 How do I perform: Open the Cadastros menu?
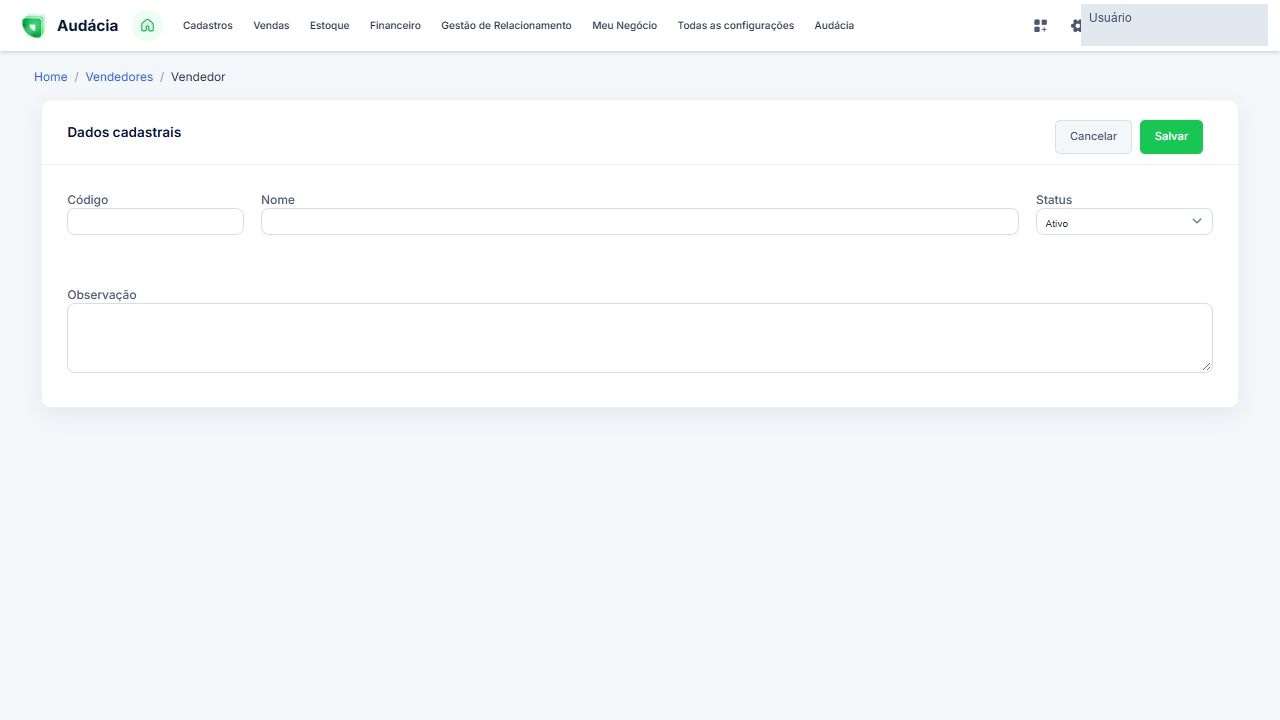[x=208, y=26]
